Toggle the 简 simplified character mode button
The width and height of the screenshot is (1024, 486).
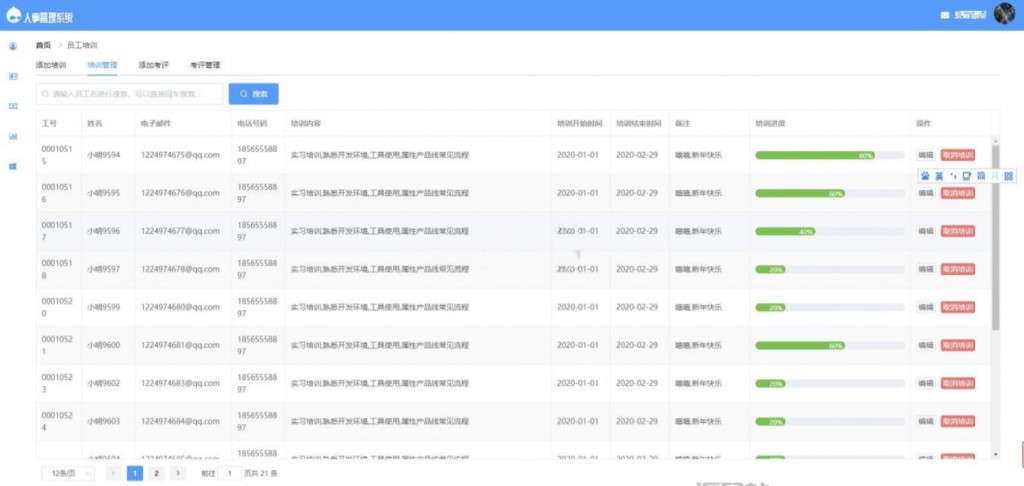(x=981, y=176)
